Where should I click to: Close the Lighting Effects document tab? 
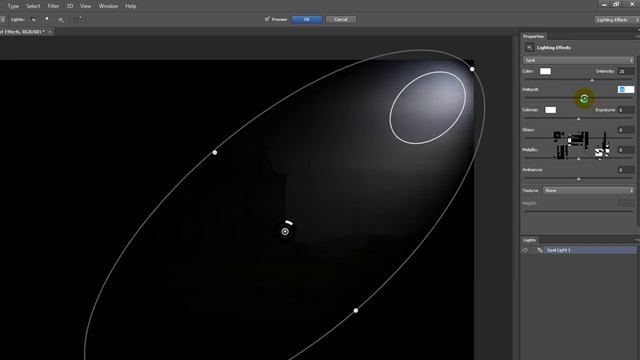coord(50,32)
